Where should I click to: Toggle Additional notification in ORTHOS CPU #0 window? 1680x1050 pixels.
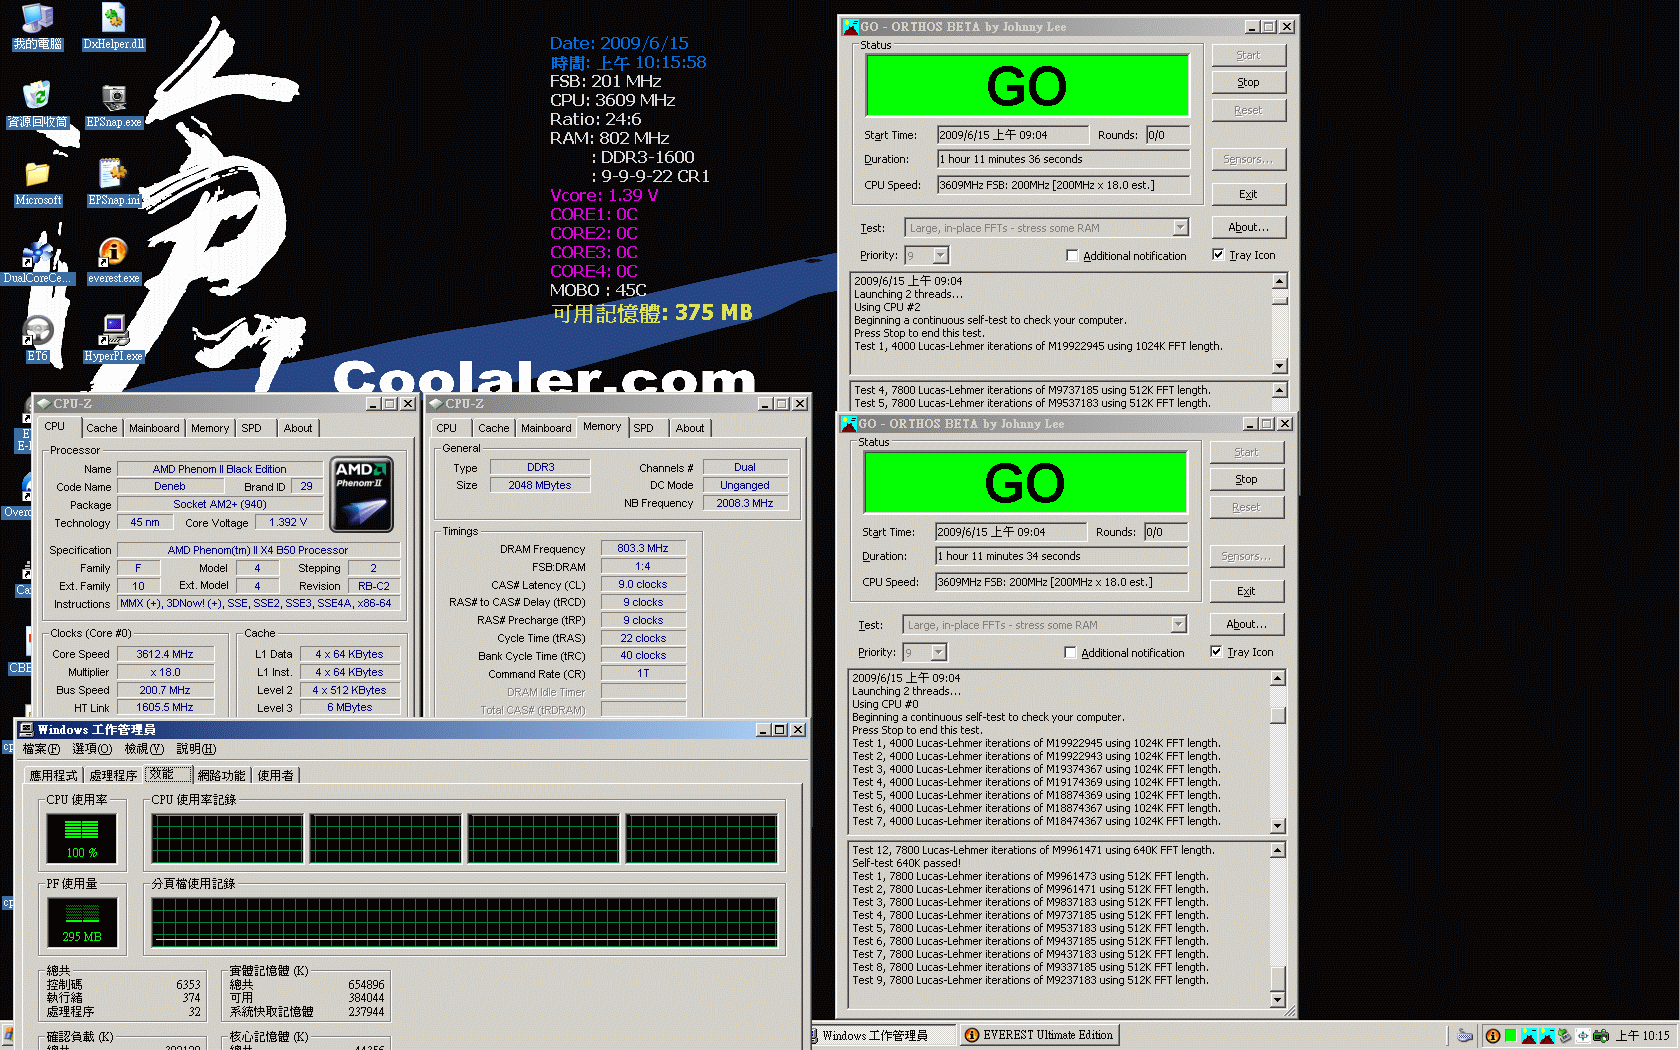click(x=1070, y=653)
